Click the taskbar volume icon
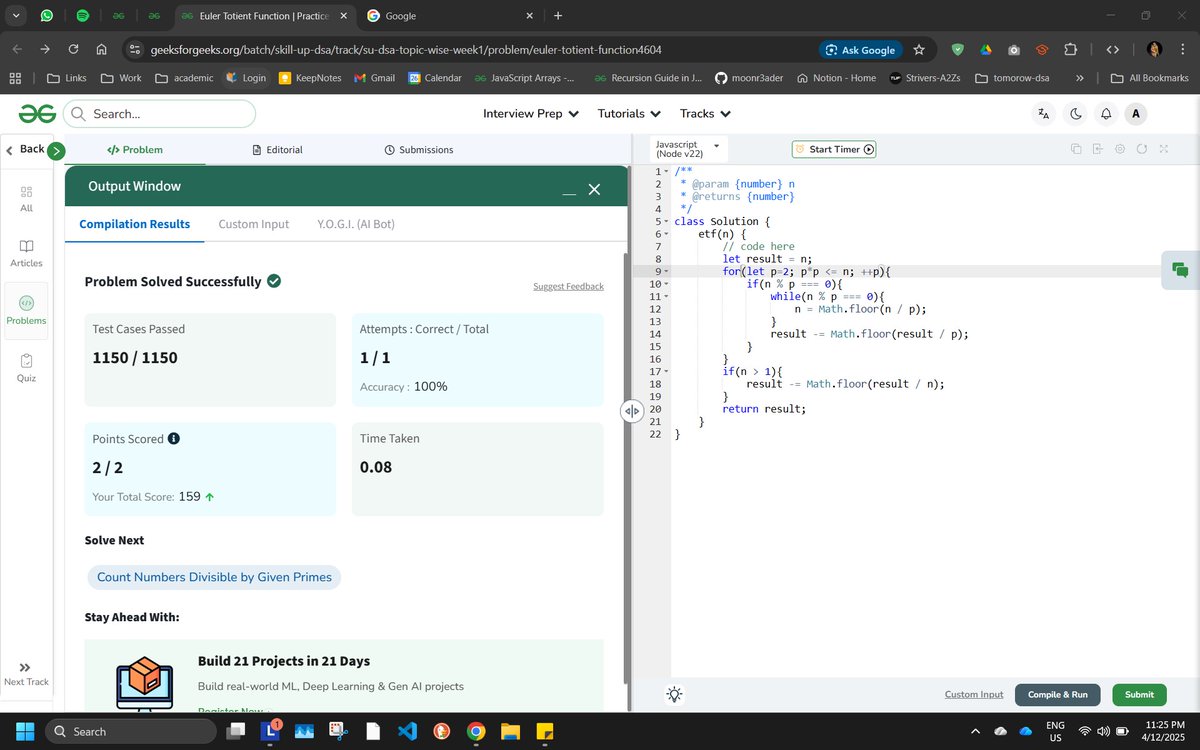 (1104, 731)
